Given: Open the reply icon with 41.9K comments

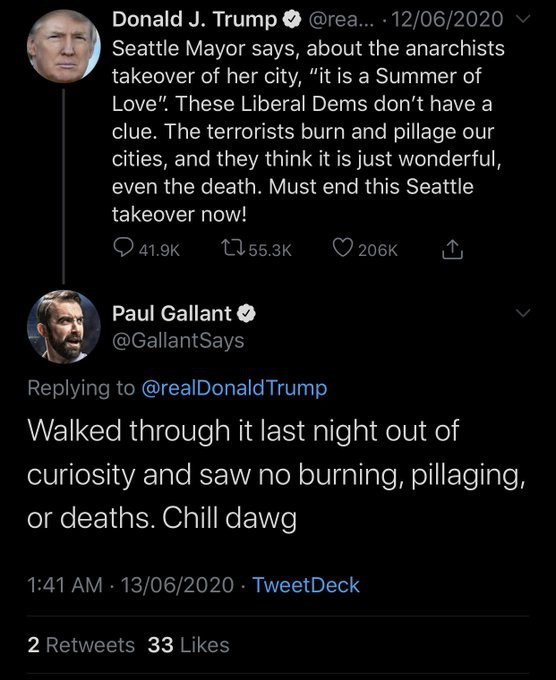Looking at the screenshot, I should pyautogui.click(x=123, y=248).
